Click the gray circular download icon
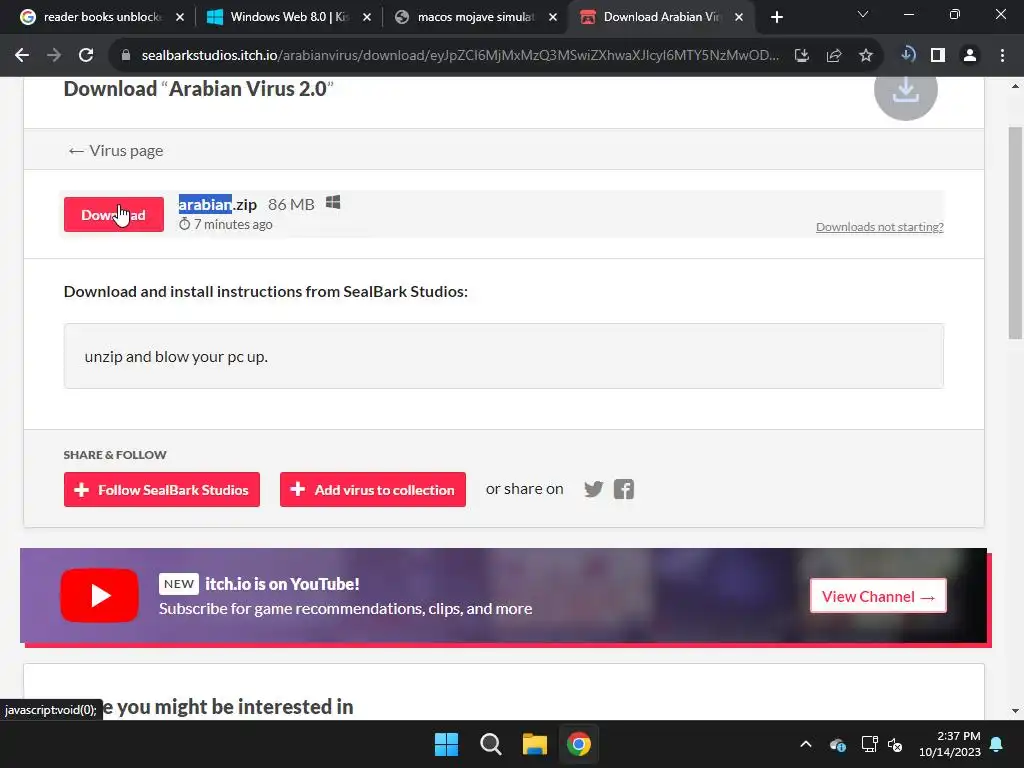This screenshot has height=768, width=1024. click(906, 91)
